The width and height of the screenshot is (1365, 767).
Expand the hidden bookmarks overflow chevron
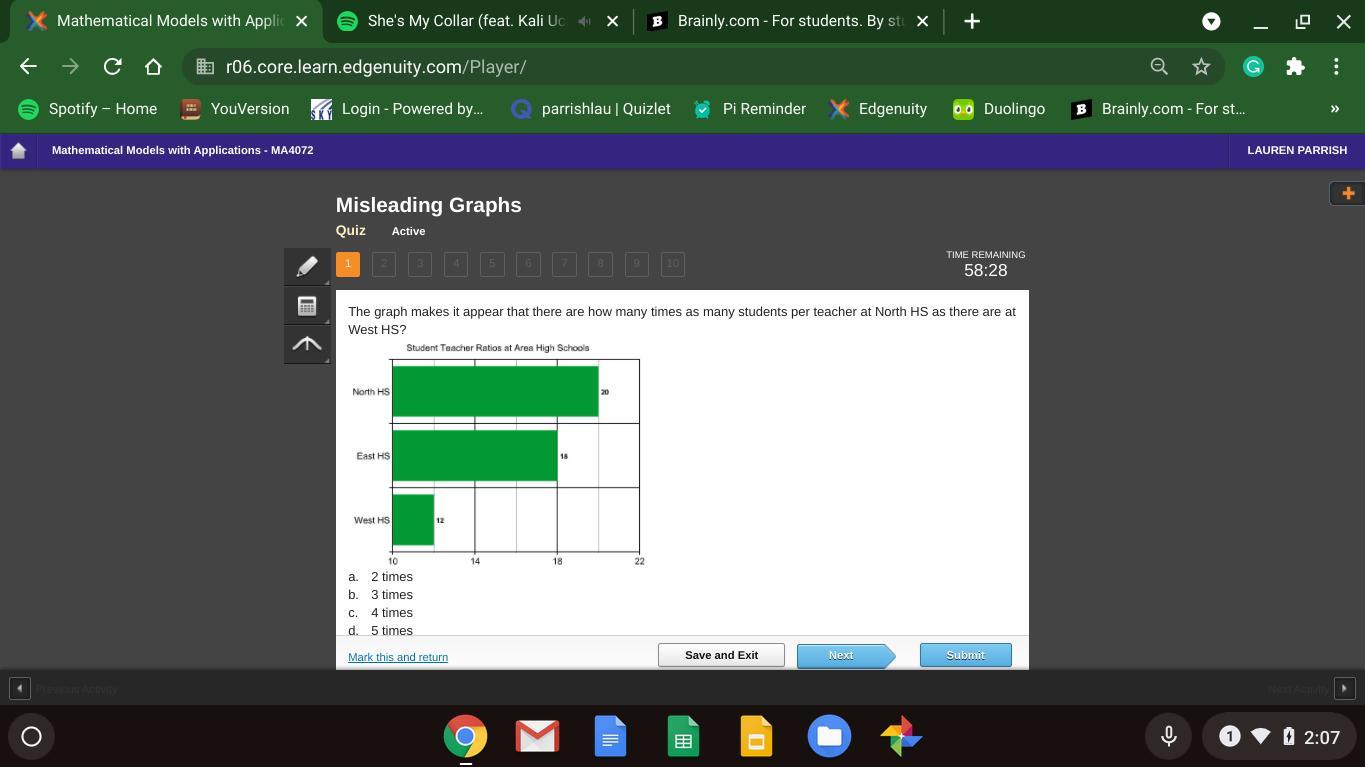click(1334, 109)
